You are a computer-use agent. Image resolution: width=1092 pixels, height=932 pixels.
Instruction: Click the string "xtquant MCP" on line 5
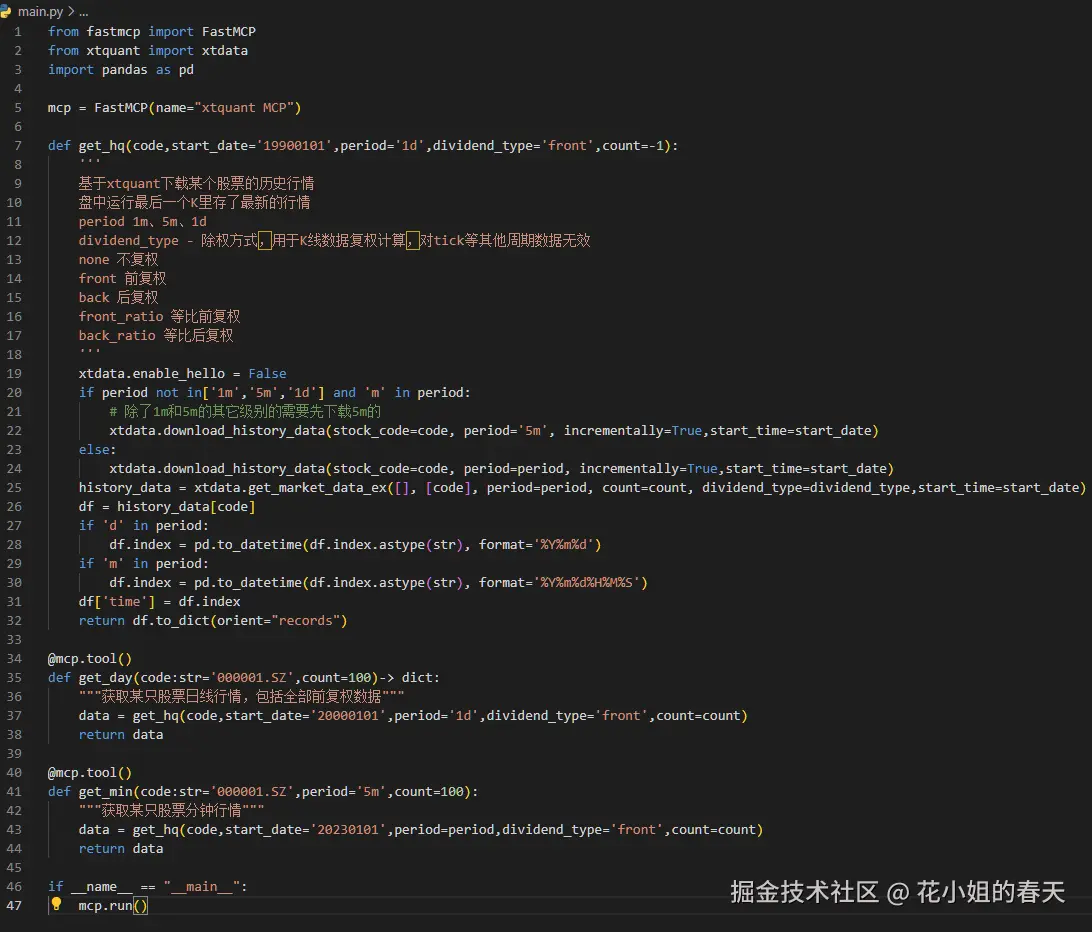click(244, 107)
